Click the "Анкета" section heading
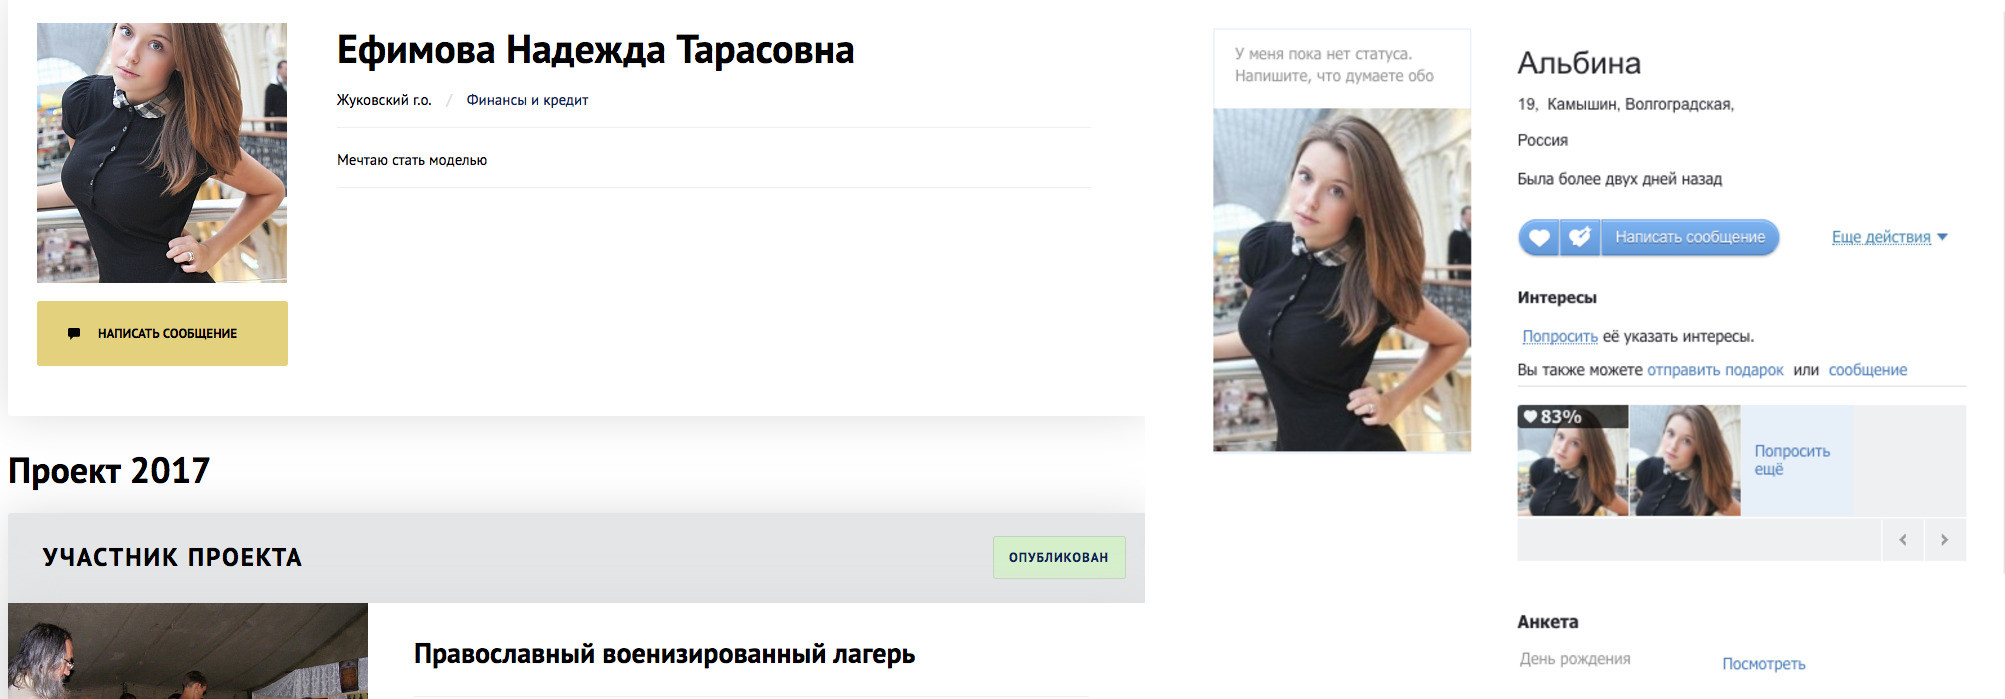Viewport: 2005px width, 699px height. tap(1548, 622)
